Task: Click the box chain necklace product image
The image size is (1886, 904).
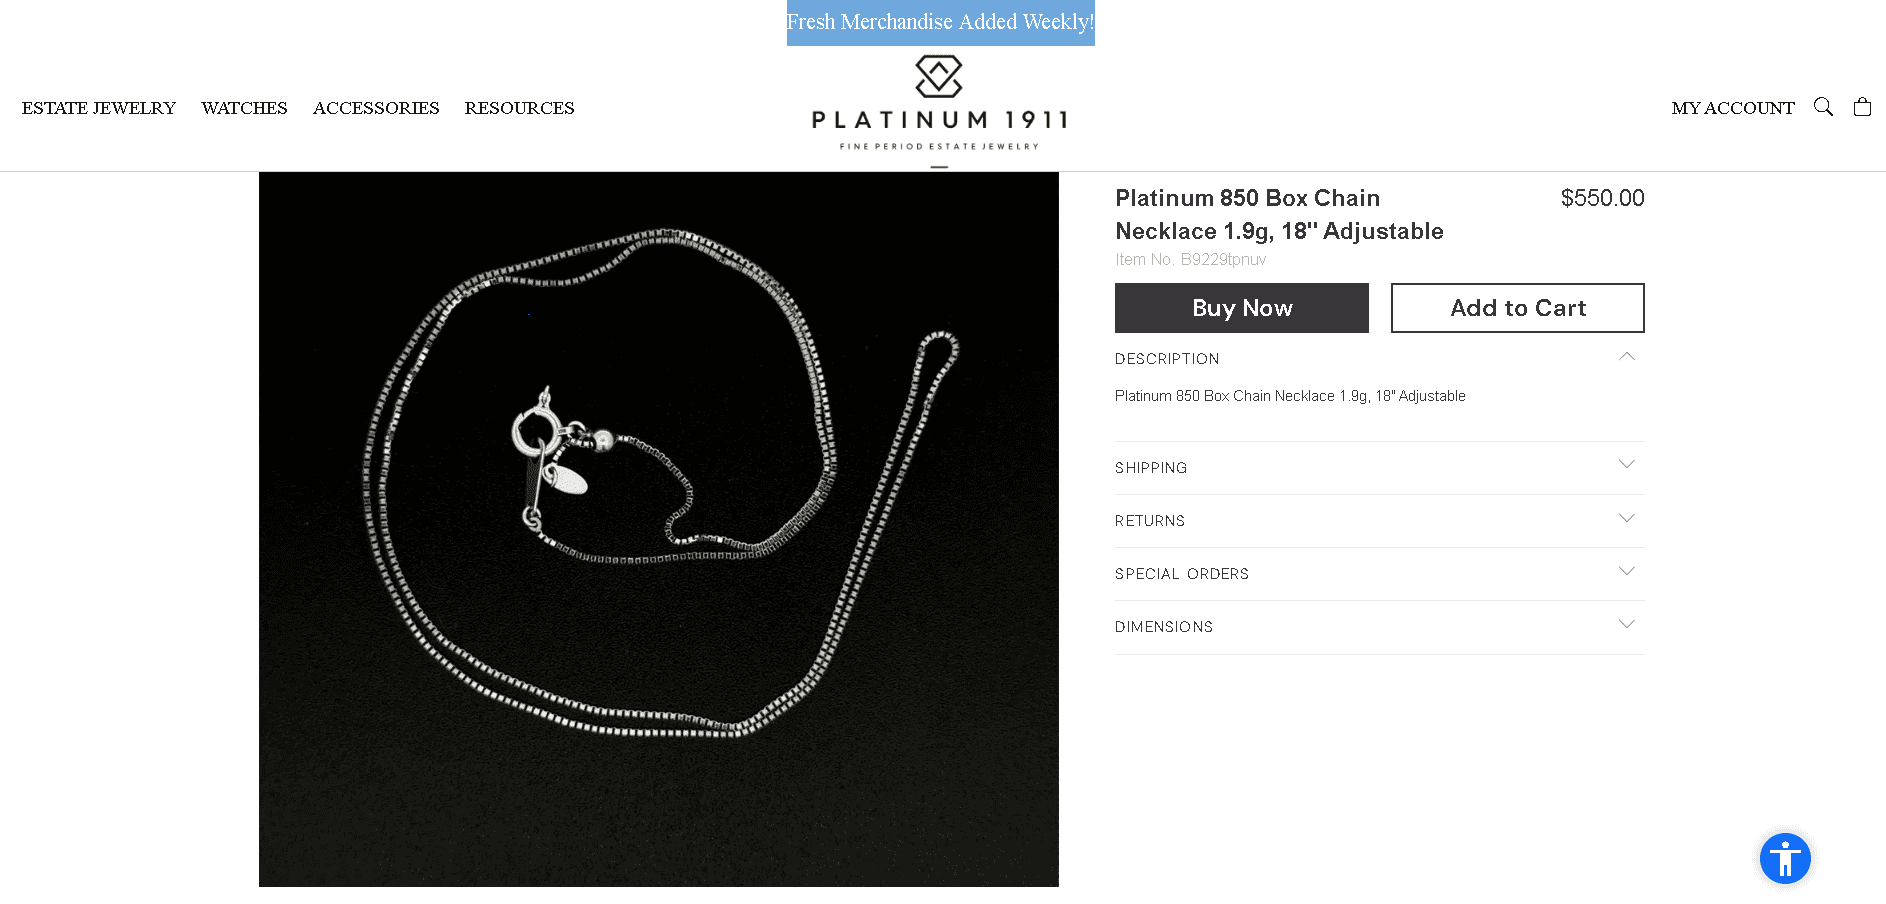Action: coord(659,529)
